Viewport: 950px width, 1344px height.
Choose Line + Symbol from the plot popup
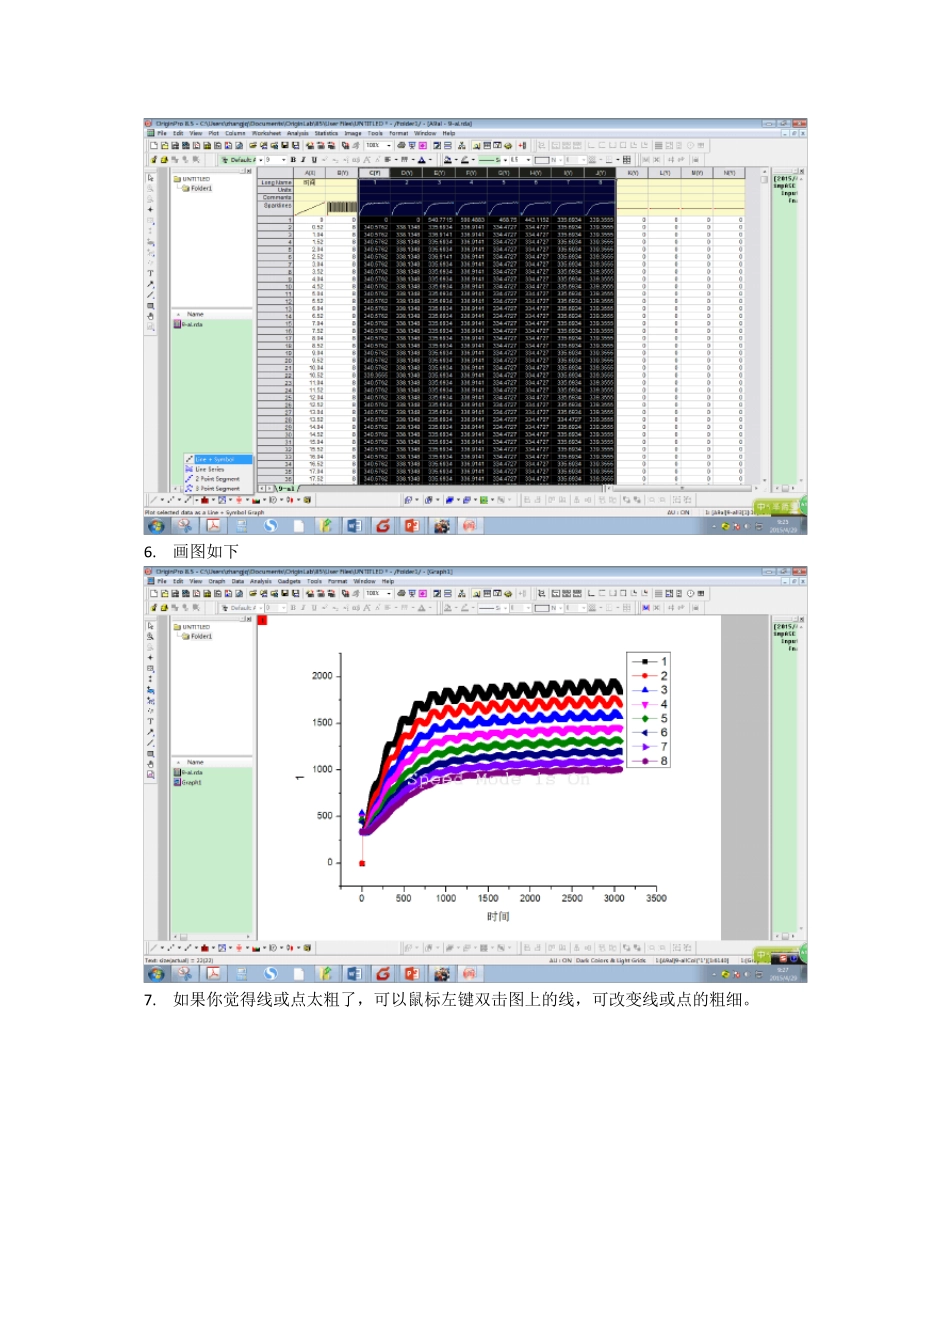coord(214,460)
